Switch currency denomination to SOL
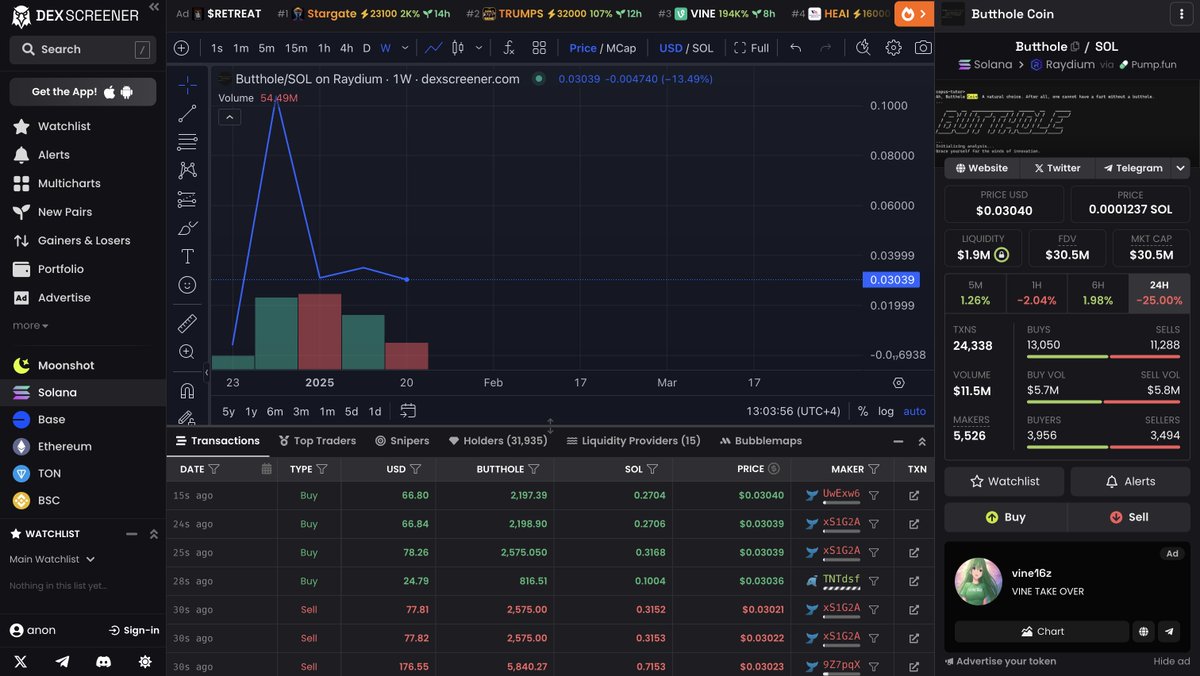 (702, 48)
